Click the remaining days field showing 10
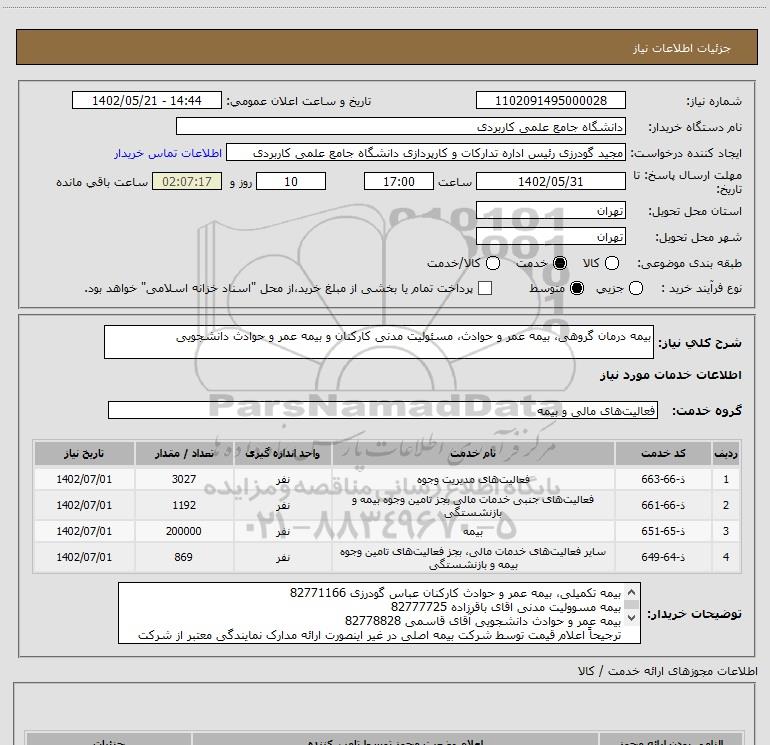770x745 pixels. 291,181
